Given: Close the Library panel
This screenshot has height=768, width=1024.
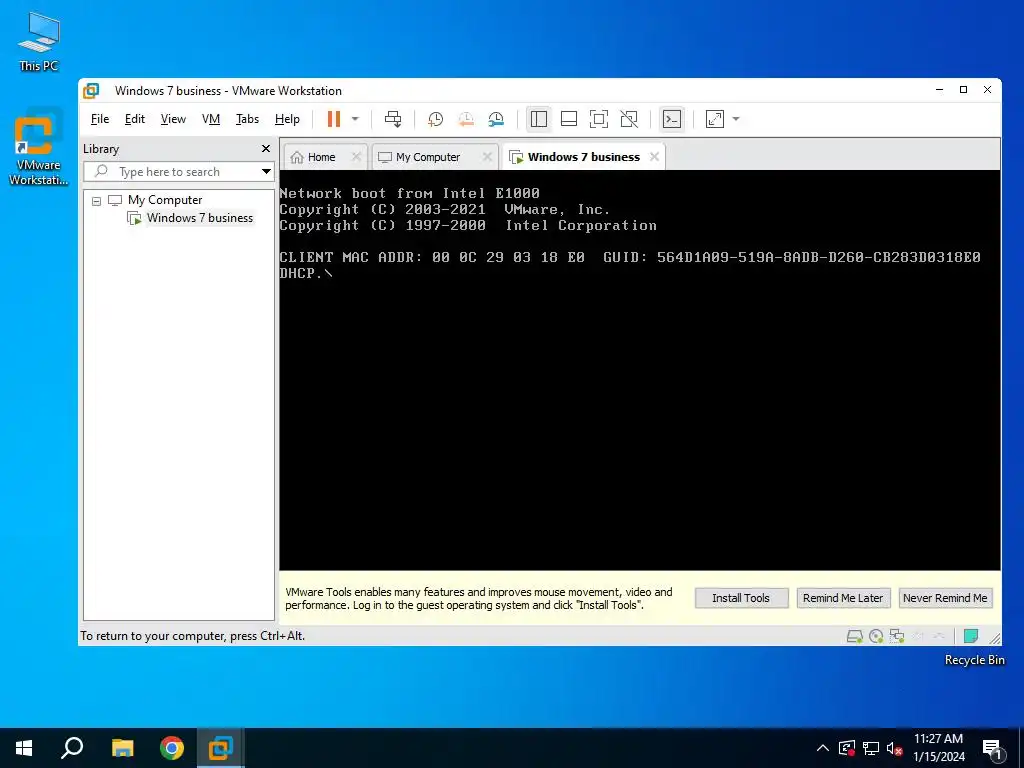Looking at the screenshot, I should pos(266,149).
